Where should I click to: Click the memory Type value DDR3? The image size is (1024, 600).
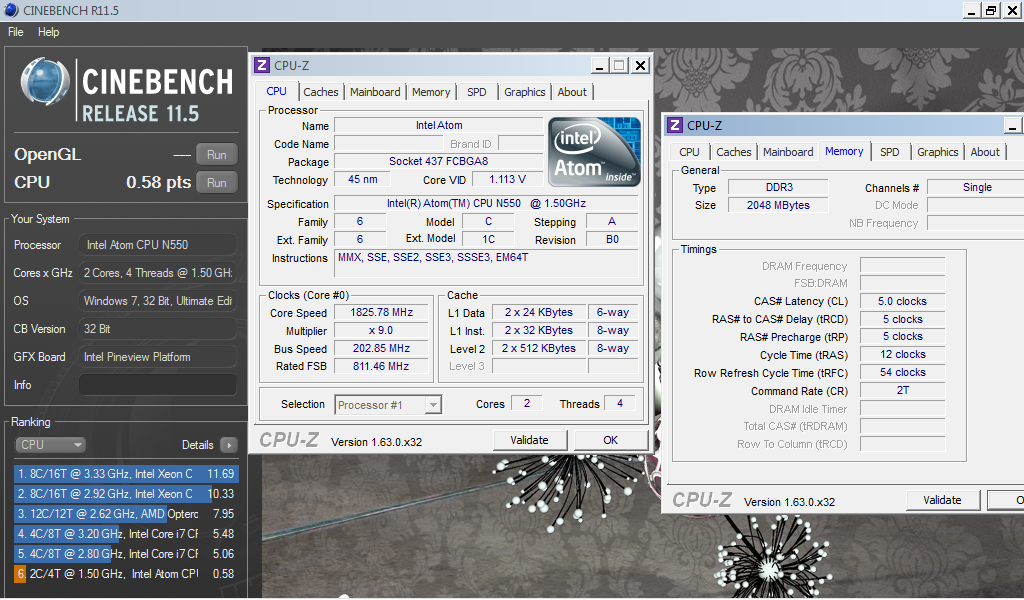click(x=778, y=187)
